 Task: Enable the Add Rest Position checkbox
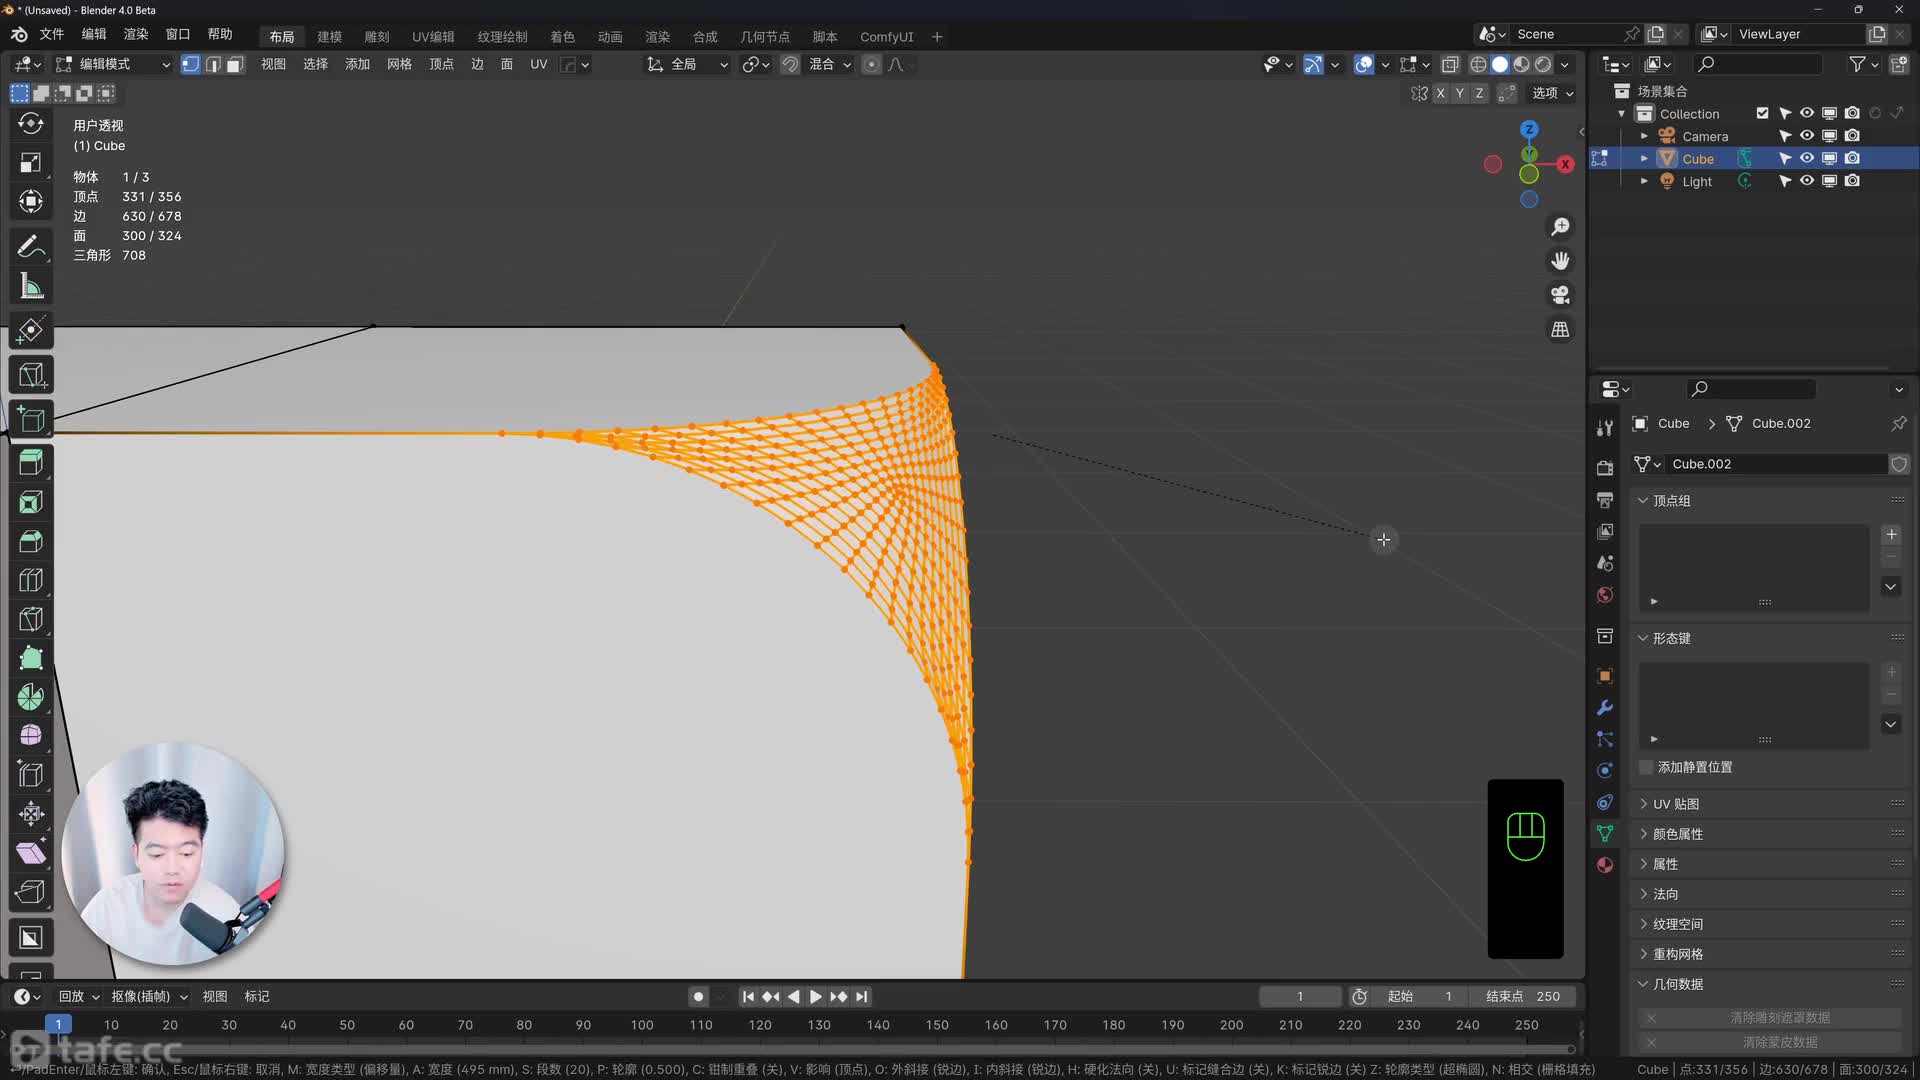1646,767
